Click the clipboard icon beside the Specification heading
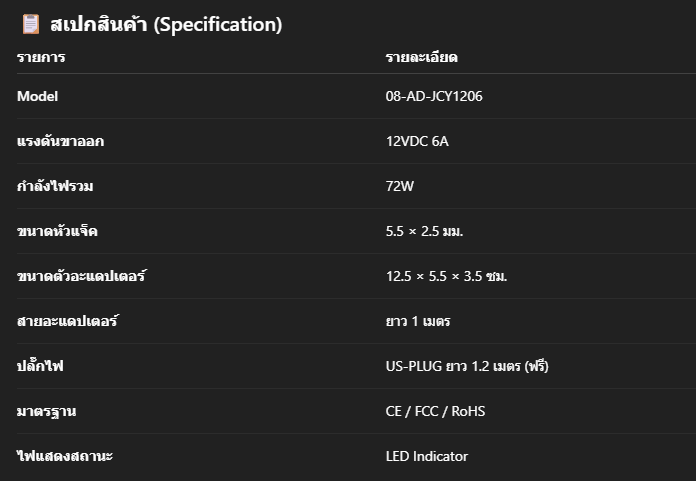Viewport: 696px width, 481px height. point(31,24)
